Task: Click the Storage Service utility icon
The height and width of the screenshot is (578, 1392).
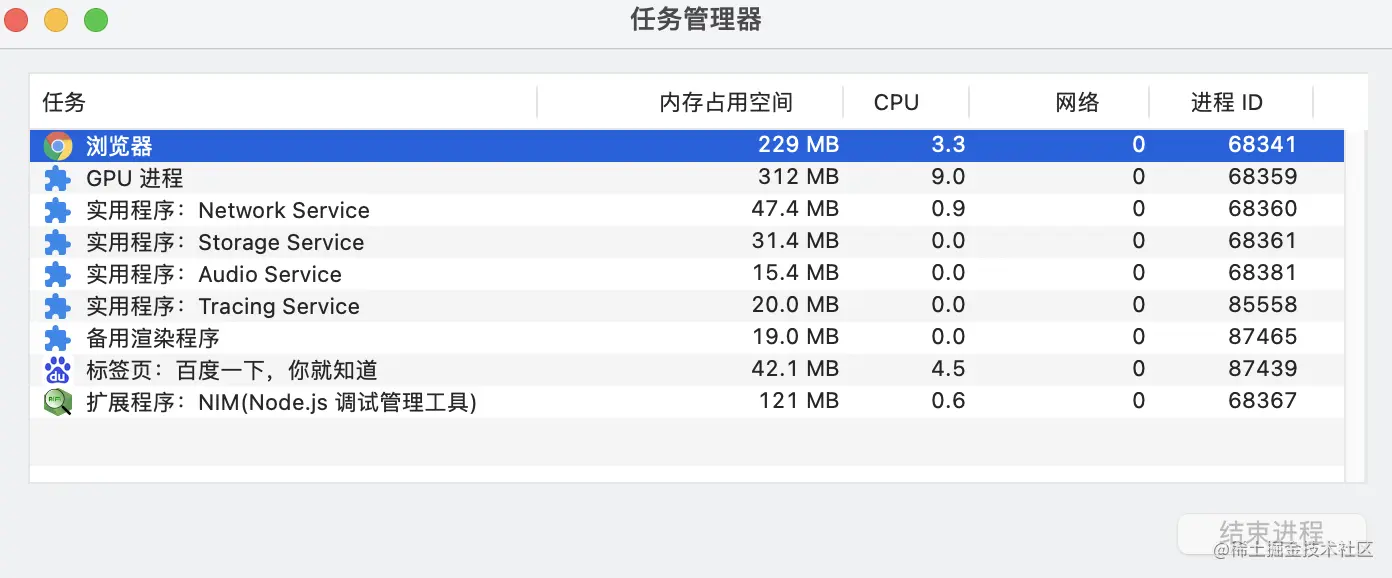Action: (x=57, y=241)
